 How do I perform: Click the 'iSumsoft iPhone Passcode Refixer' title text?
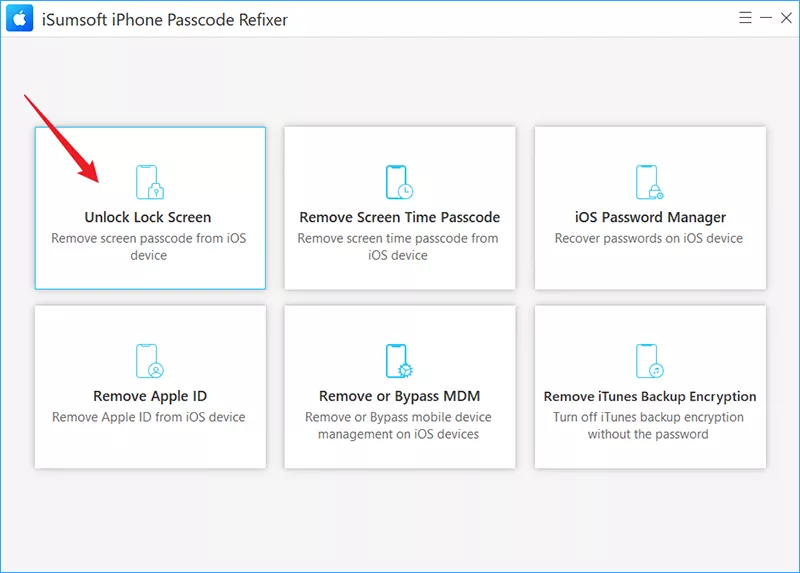pyautogui.click(x=165, y=19)
